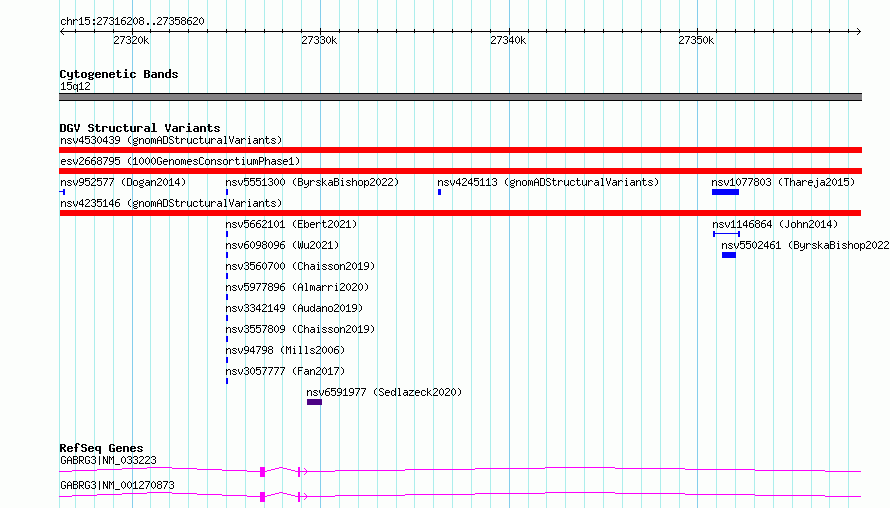This screenshot has height=508, width=890.
Task: Open the nsv6591977 (Sedlazeck2020) label
Action: coord(384,392)
